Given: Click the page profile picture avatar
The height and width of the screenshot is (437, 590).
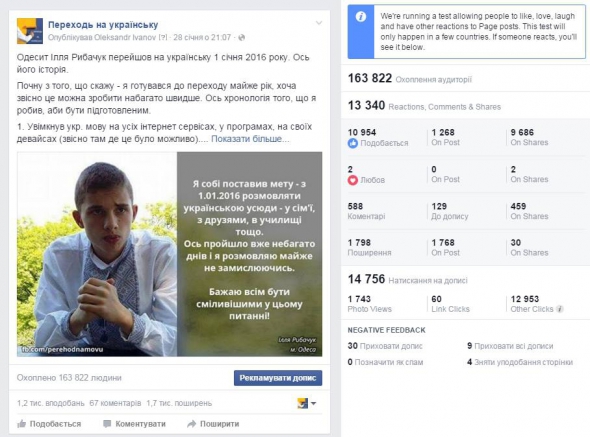Looking at the screenshot, I should [x=30, y=31].
